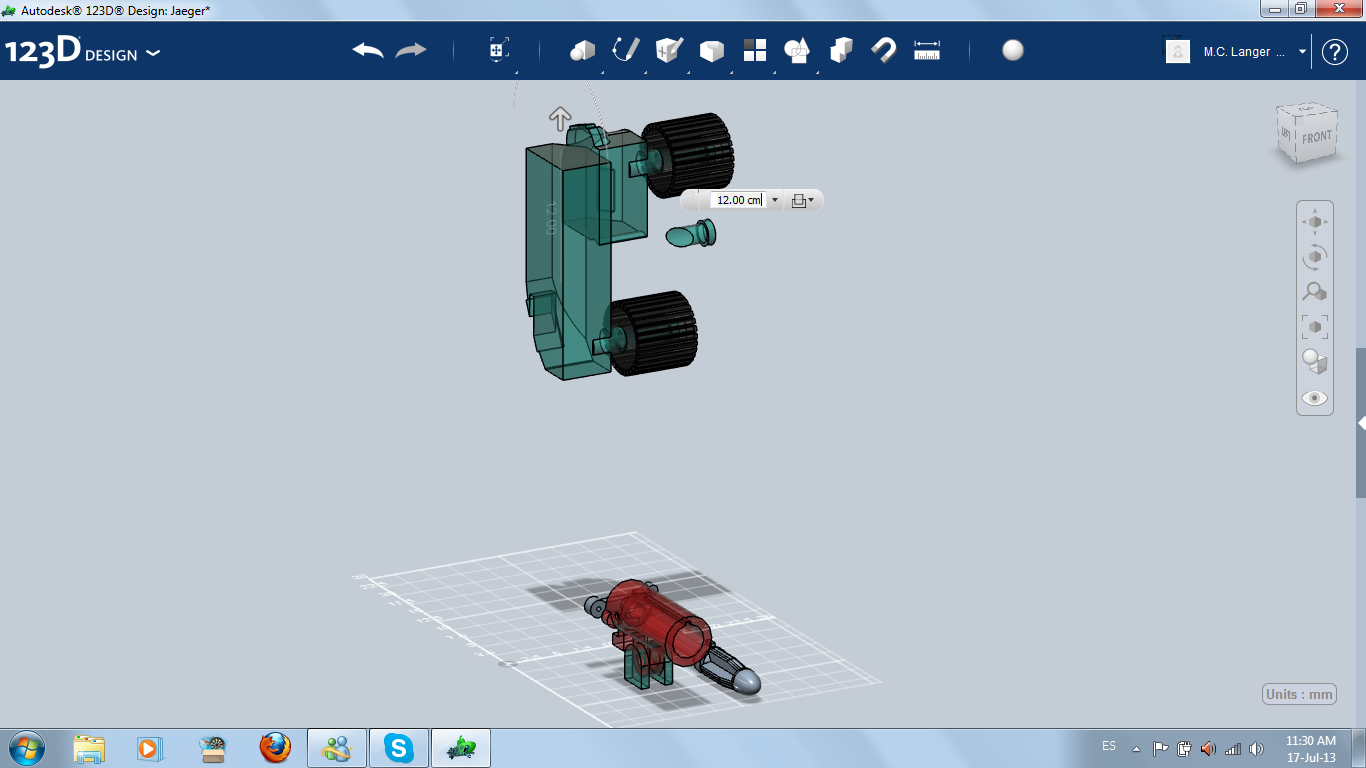Open Windows Explorer from taskbar

point(89,747)
